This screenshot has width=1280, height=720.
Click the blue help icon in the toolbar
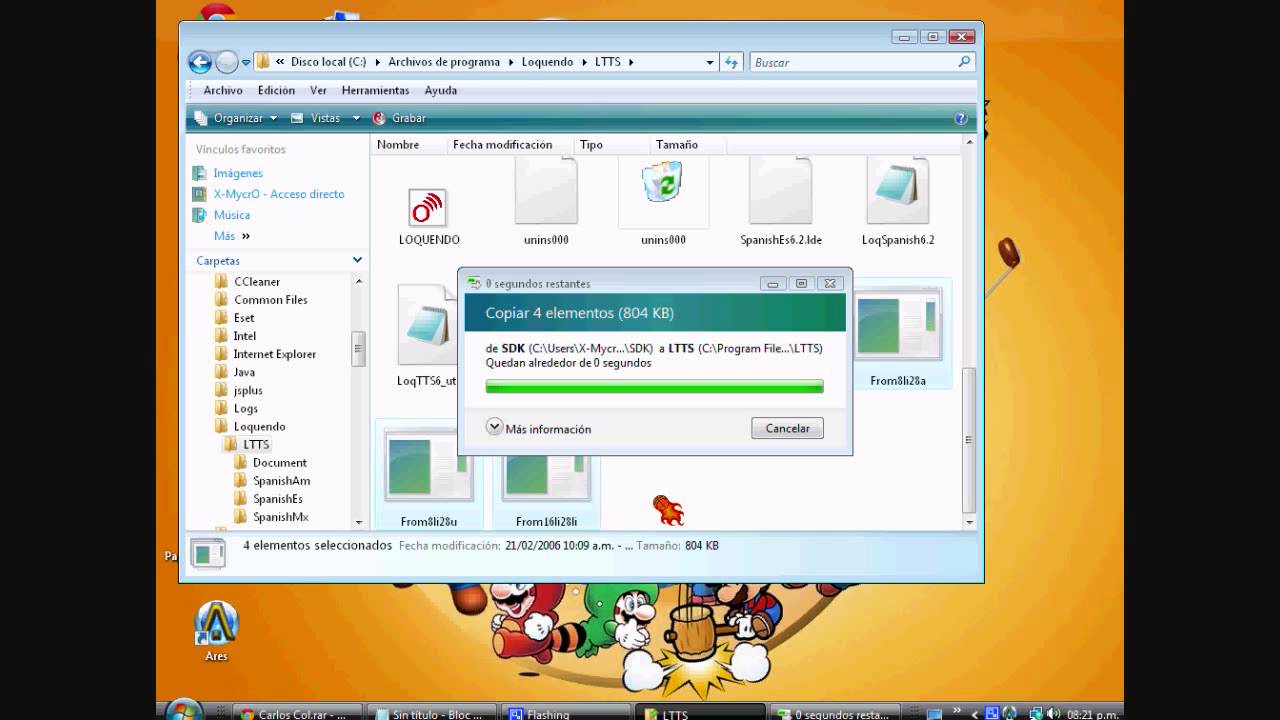click(x=961, y=118)
